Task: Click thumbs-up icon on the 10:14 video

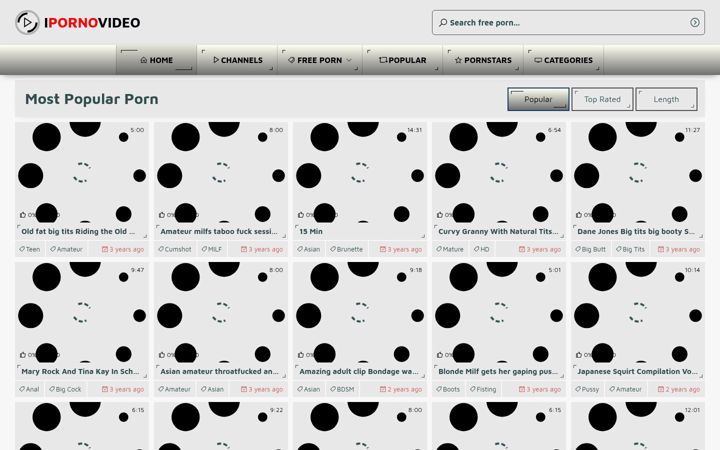Action: pyautogui.click(x=579, y=354)
